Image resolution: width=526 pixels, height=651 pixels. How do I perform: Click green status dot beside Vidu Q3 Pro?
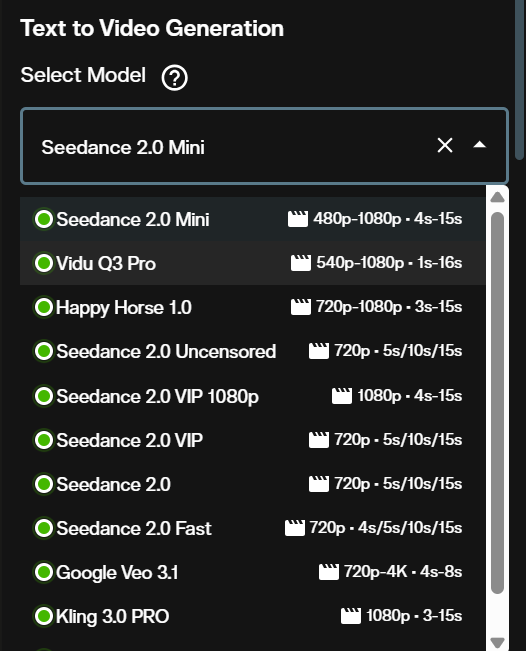[44, 263]
